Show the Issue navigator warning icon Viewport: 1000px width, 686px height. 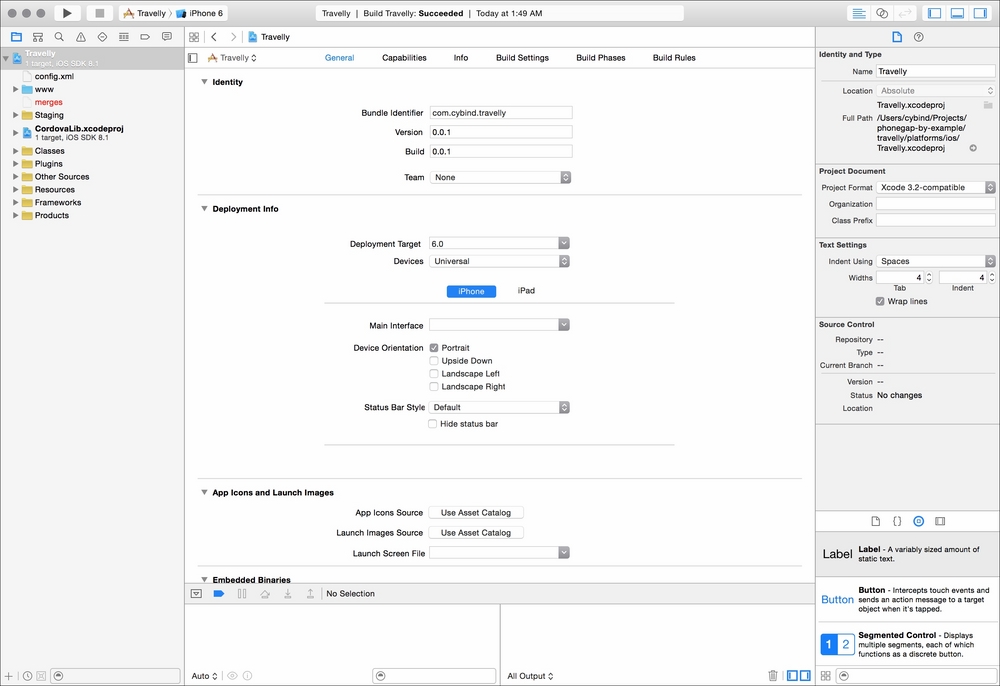[81, 37]
